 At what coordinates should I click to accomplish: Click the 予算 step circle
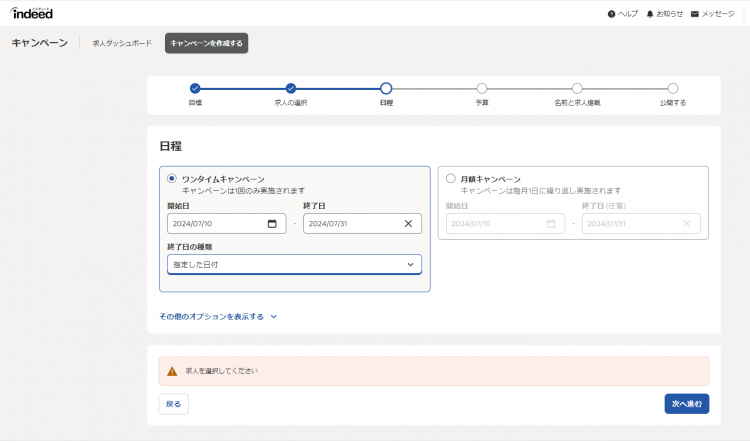[482, 89]
